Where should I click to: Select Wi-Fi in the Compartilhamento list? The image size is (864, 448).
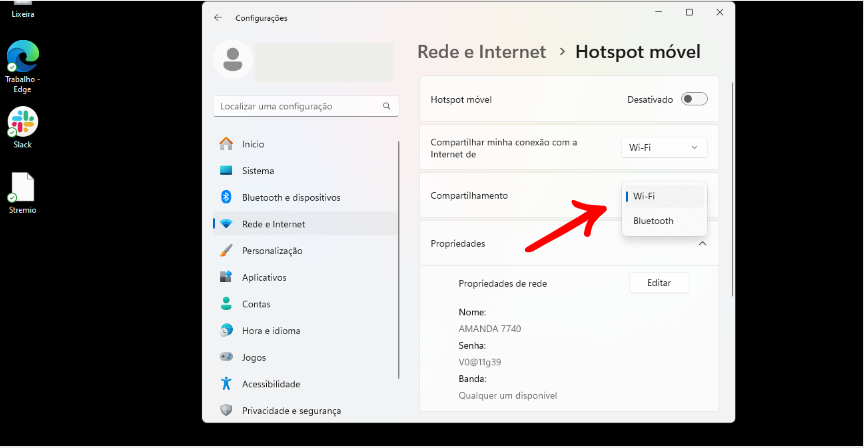(664, 196)
